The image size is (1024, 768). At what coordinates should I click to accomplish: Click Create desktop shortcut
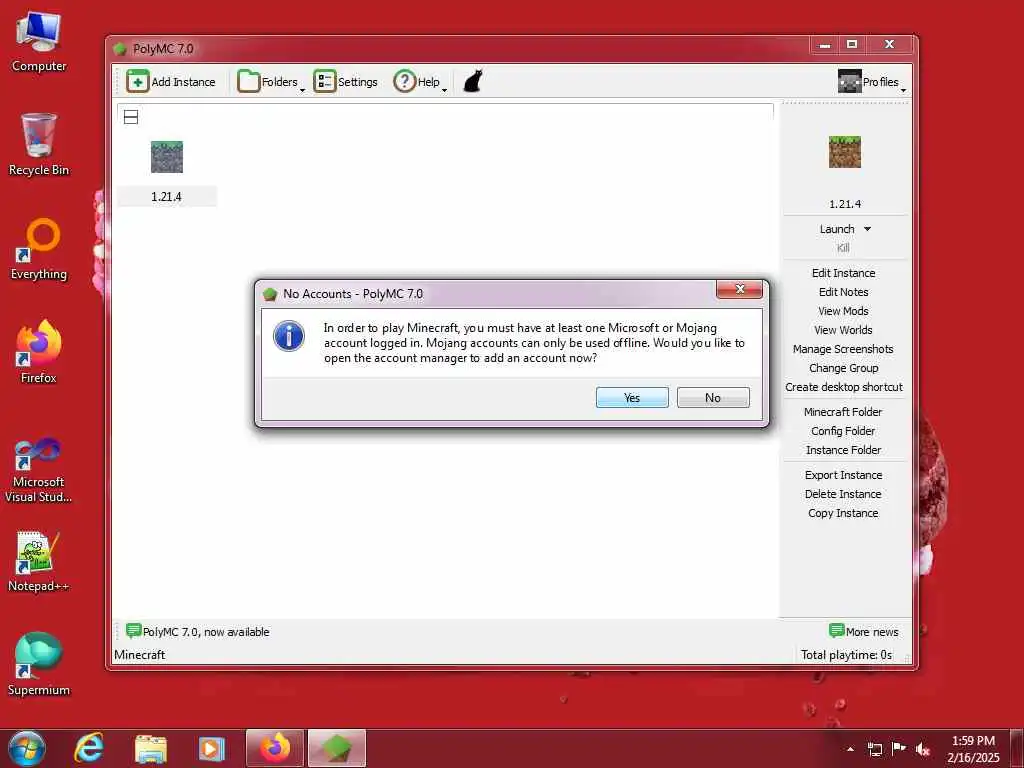(844, 387)
